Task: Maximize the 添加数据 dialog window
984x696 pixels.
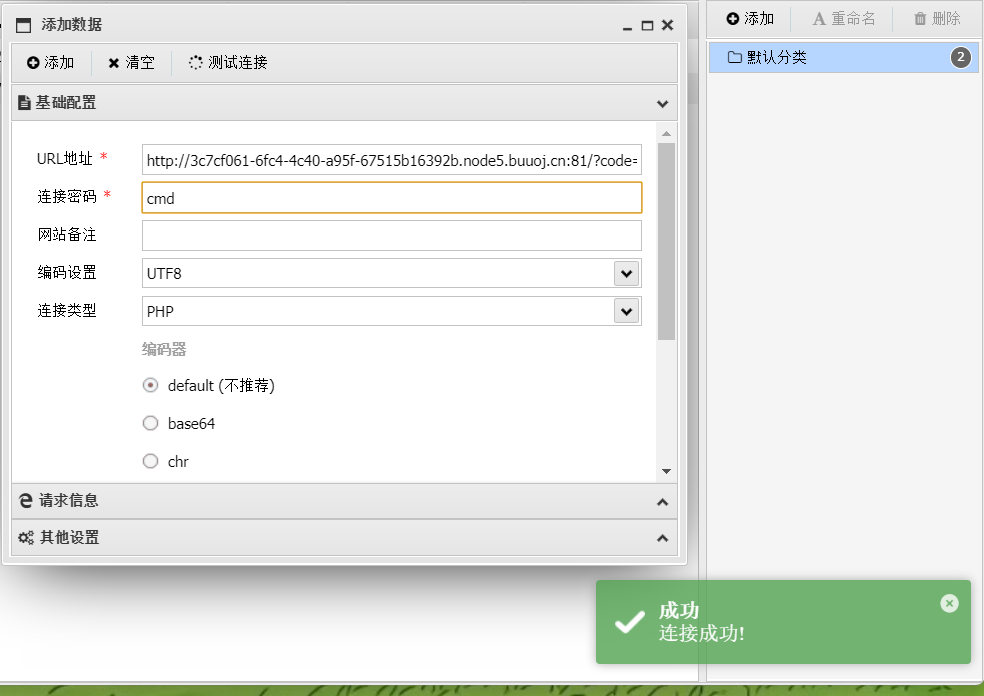Action: click(647, 25)
